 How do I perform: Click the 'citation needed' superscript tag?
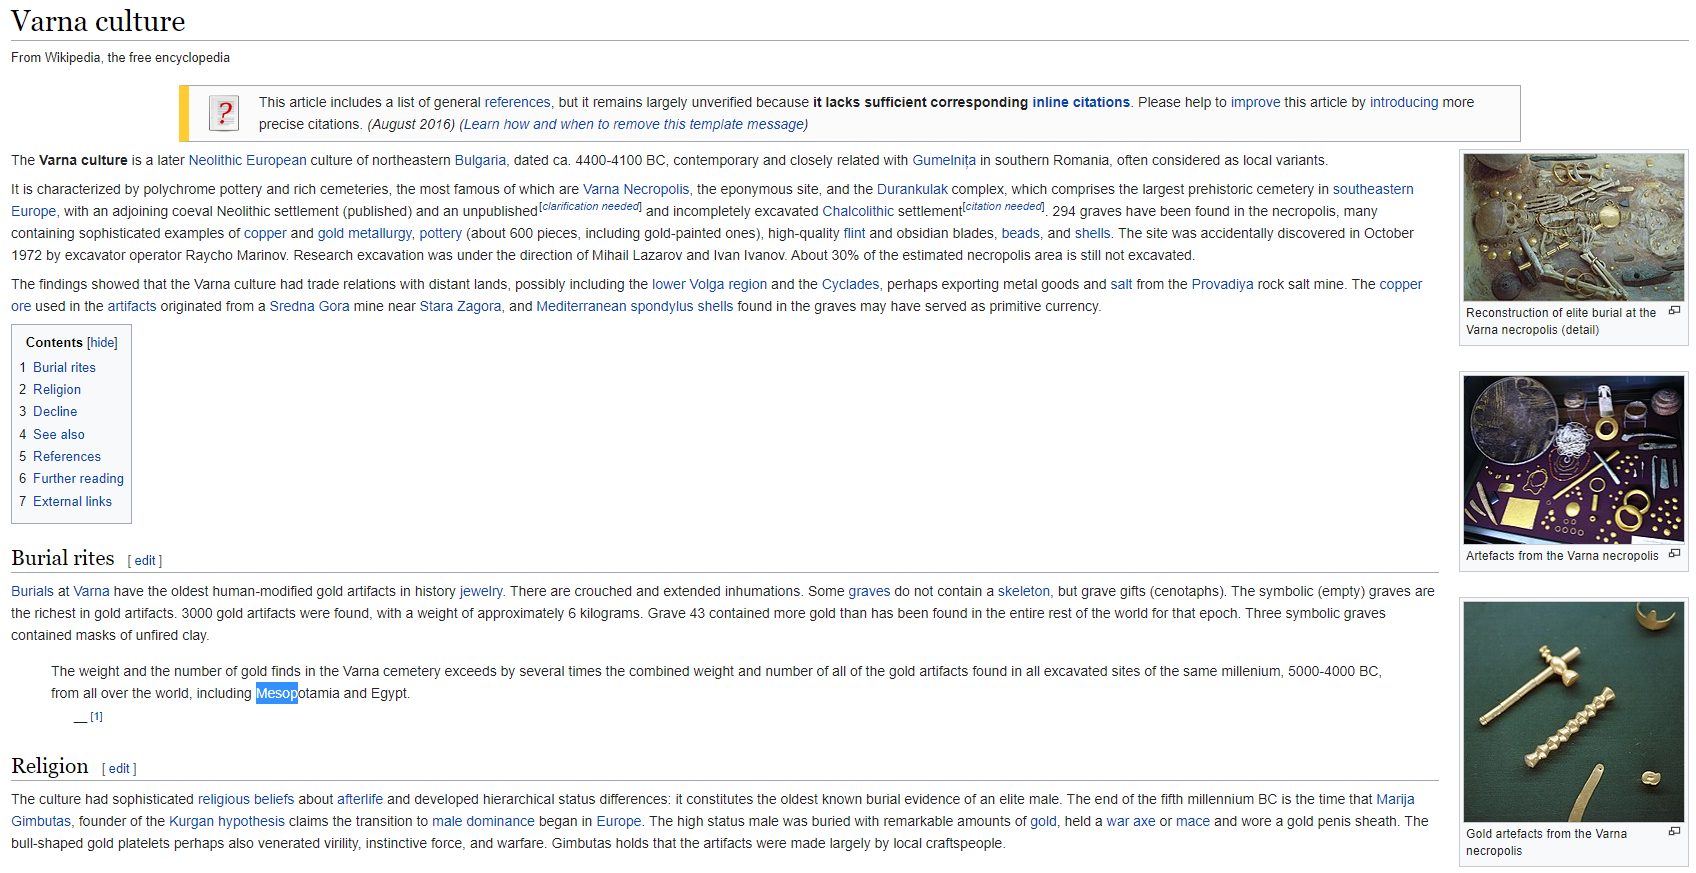[1003, 206]
